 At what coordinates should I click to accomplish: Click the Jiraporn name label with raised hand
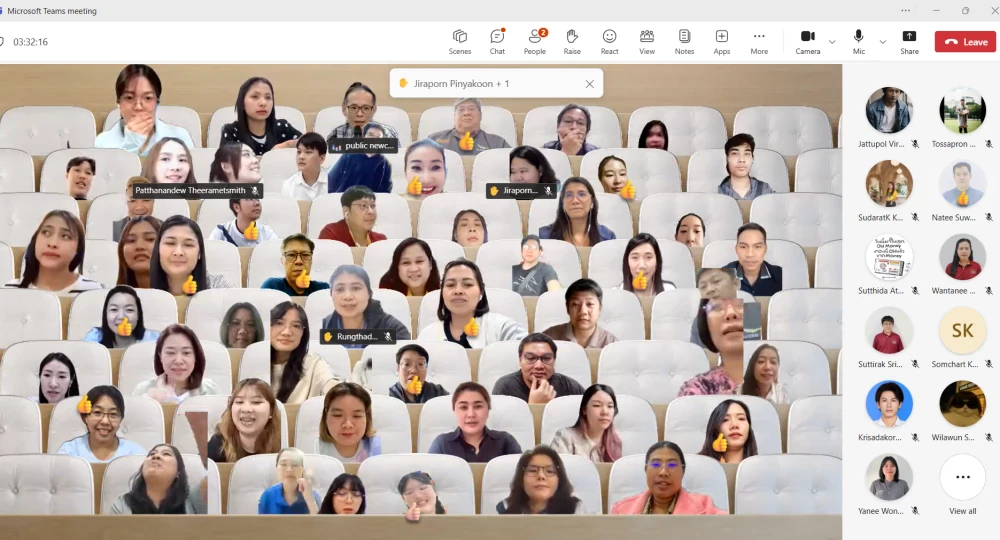520,190
